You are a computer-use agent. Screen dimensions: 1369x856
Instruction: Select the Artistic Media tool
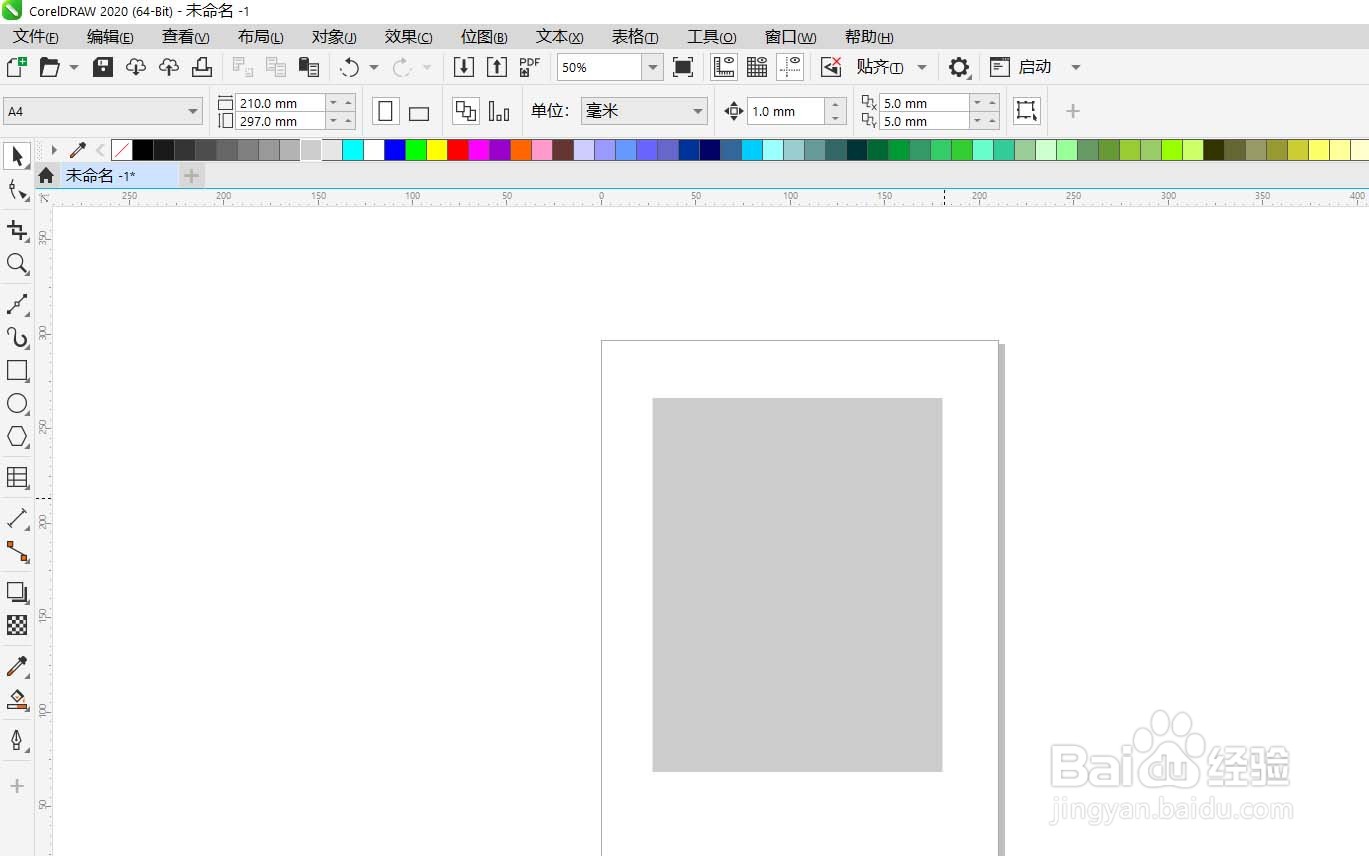pyautogui.click(x=17, y=338)
